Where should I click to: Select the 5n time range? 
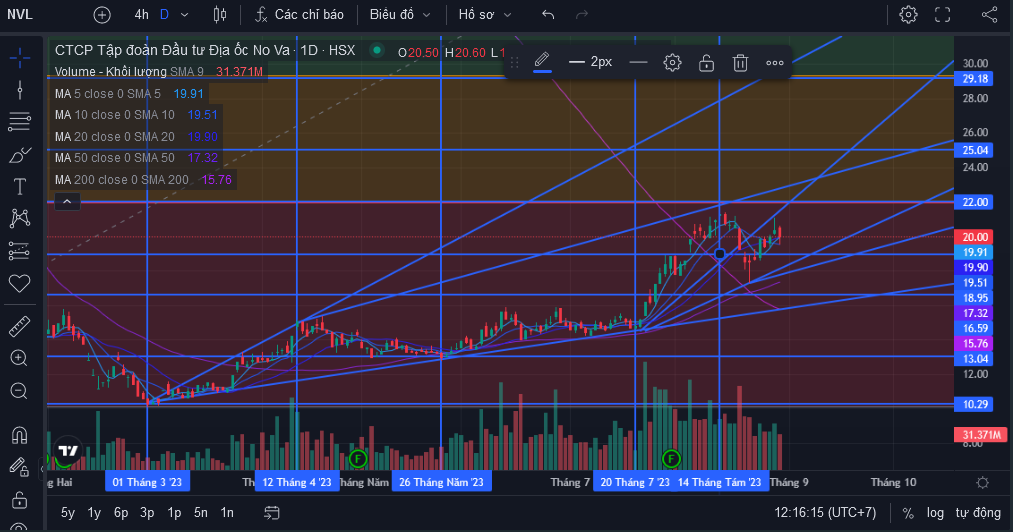click(201, 513)
